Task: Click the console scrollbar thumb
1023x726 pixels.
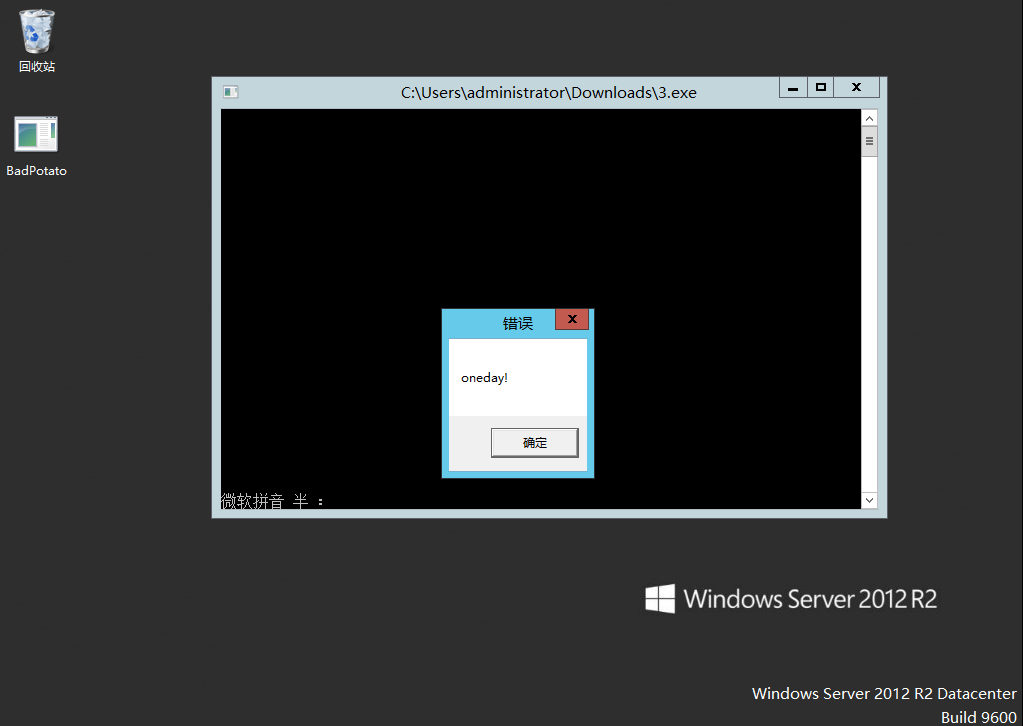Action: (868, 142)
